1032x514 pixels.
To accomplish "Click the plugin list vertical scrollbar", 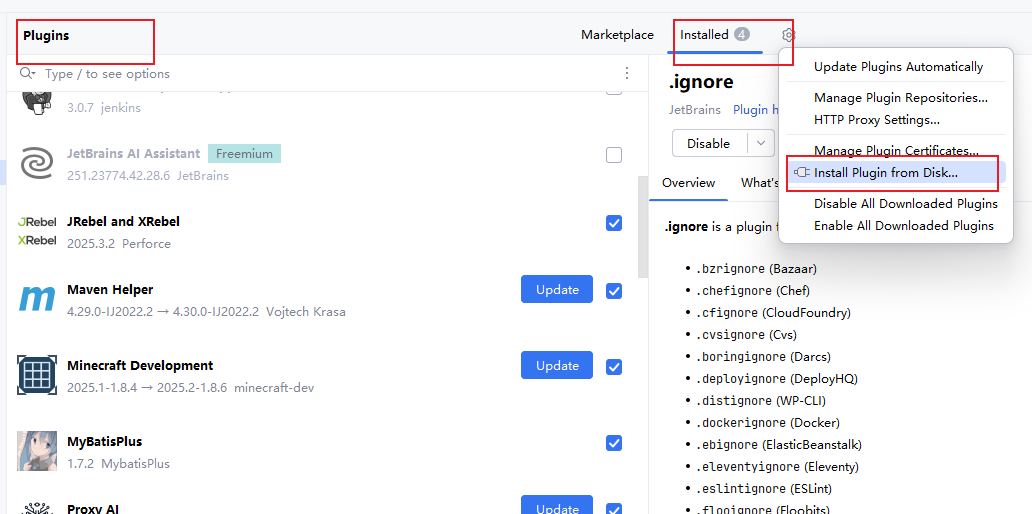I will click(x=643, y=225).
